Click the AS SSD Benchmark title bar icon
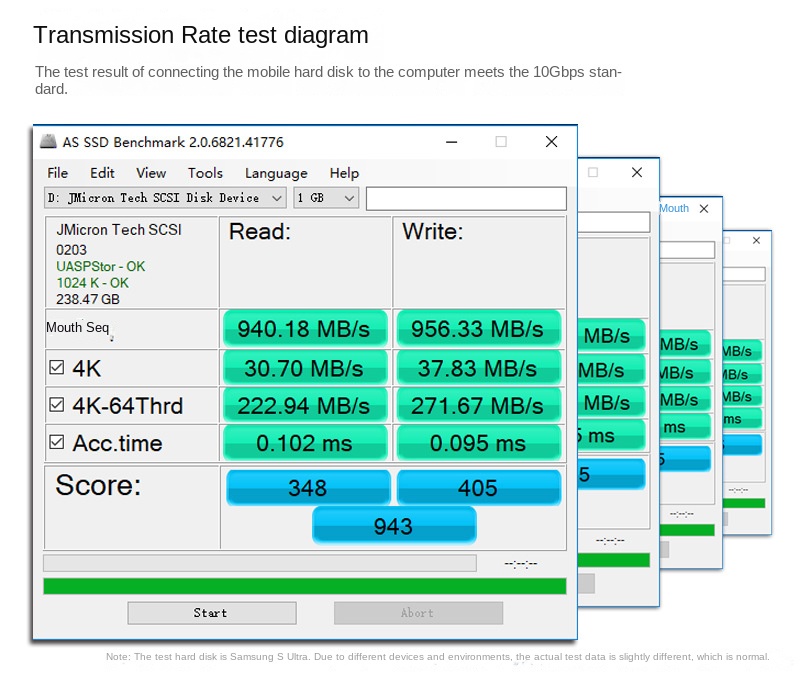Viewport: 800px width, 680px height. coord(48,142)
